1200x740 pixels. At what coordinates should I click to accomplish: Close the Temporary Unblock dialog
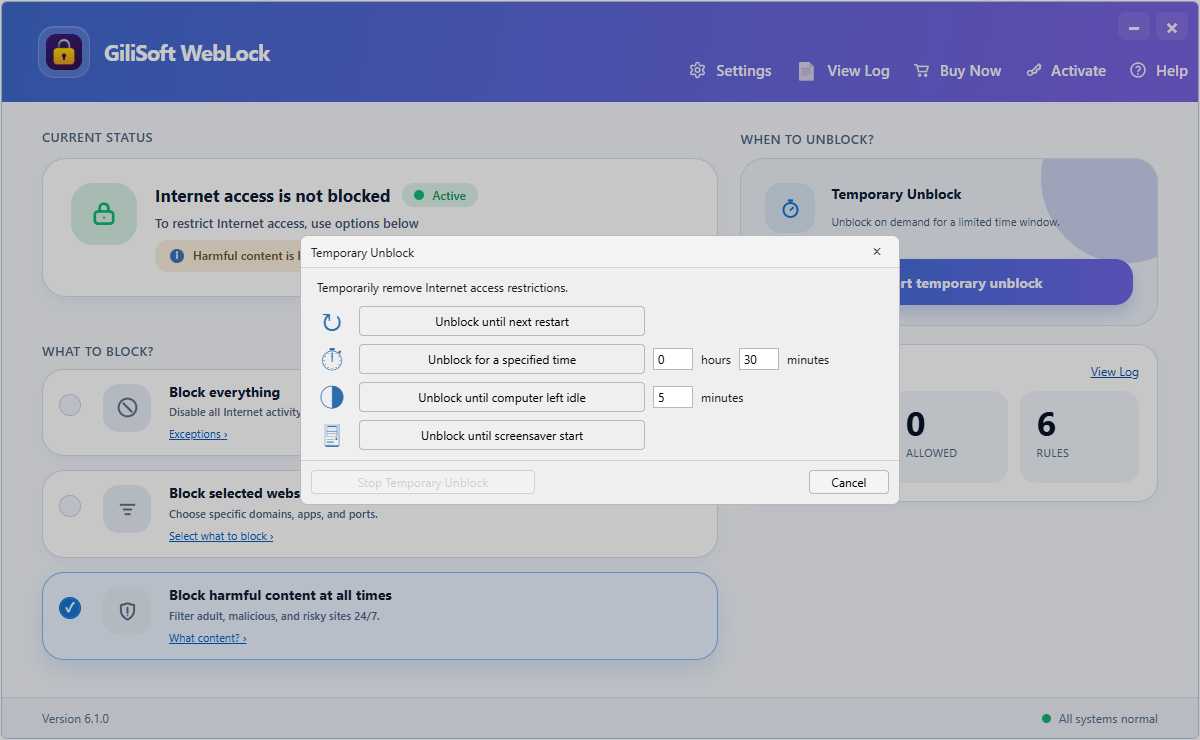[x=877, y=252]
